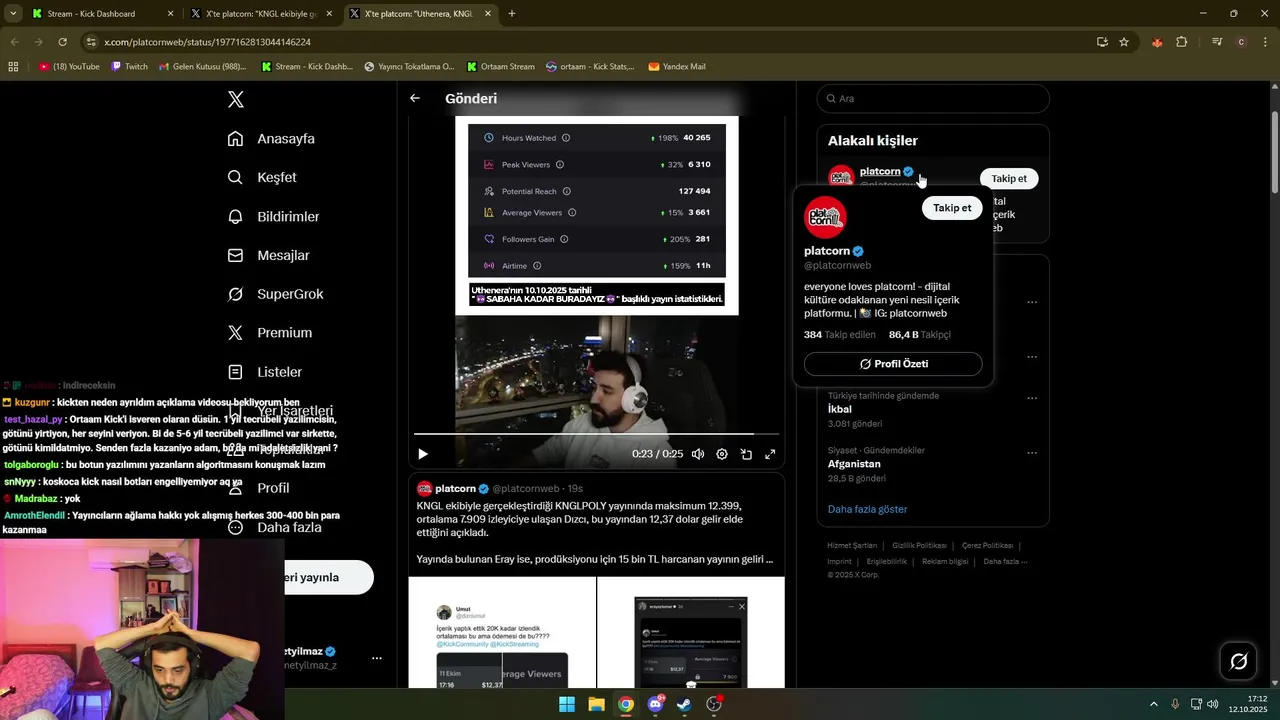Open platcorn avatar in quoted post
This screenshot has height=720, width=1280.
(424, 489)
